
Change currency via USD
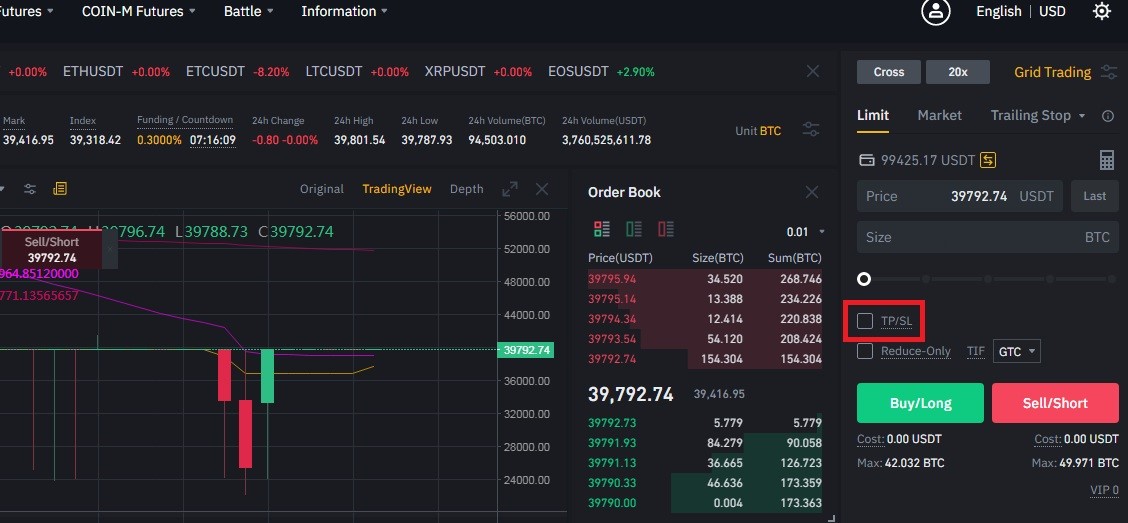(x=1052, y=12)
